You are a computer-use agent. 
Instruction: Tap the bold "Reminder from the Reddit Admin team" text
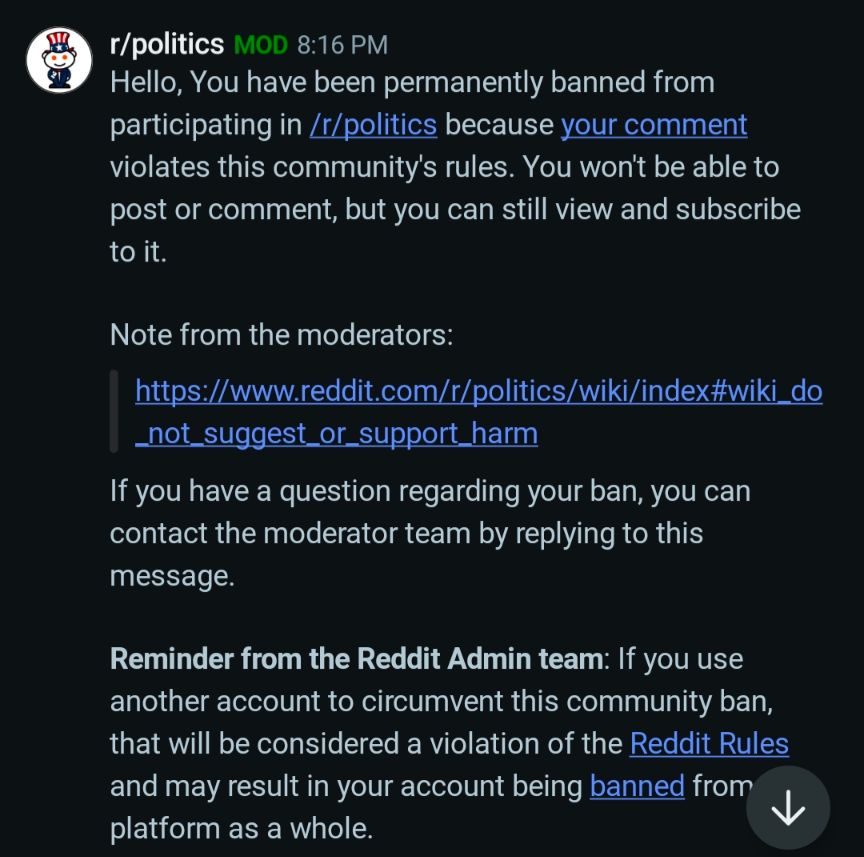pos(357,659)
